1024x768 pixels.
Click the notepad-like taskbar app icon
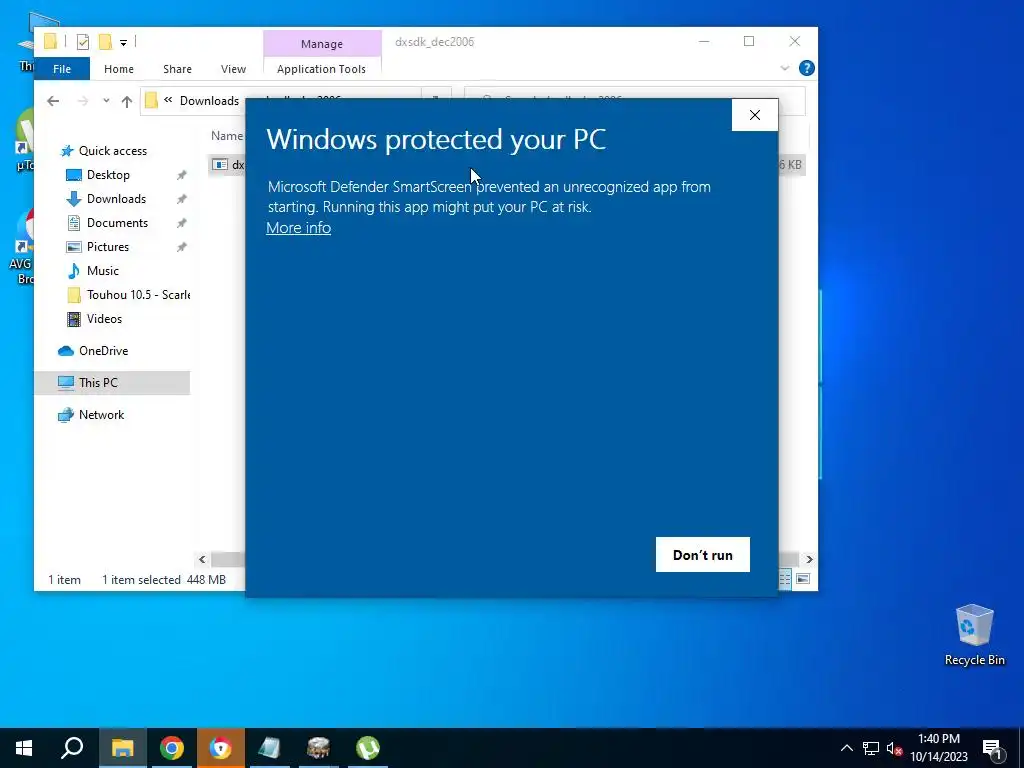270,748
